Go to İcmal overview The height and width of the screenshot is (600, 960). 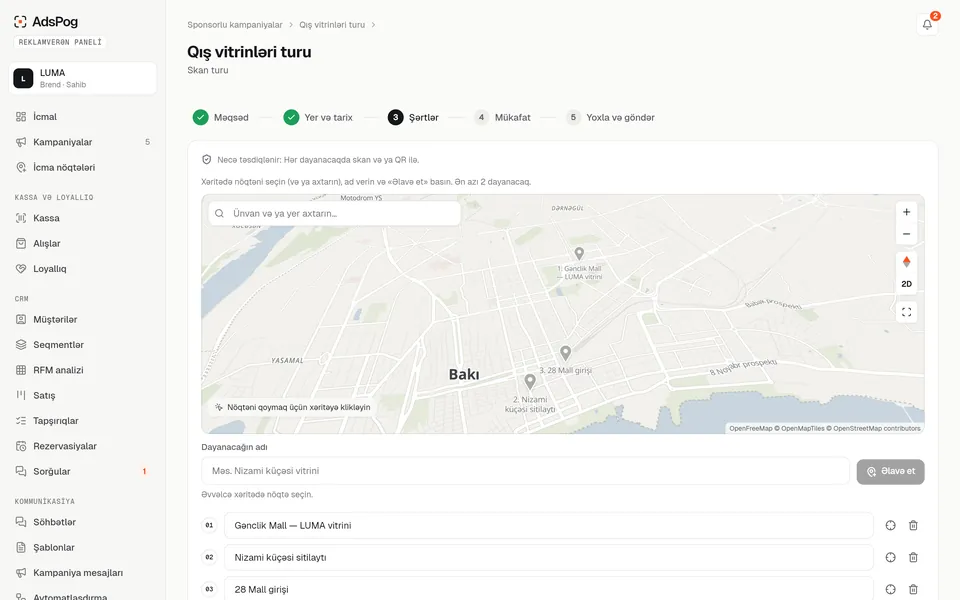[83, 116]
